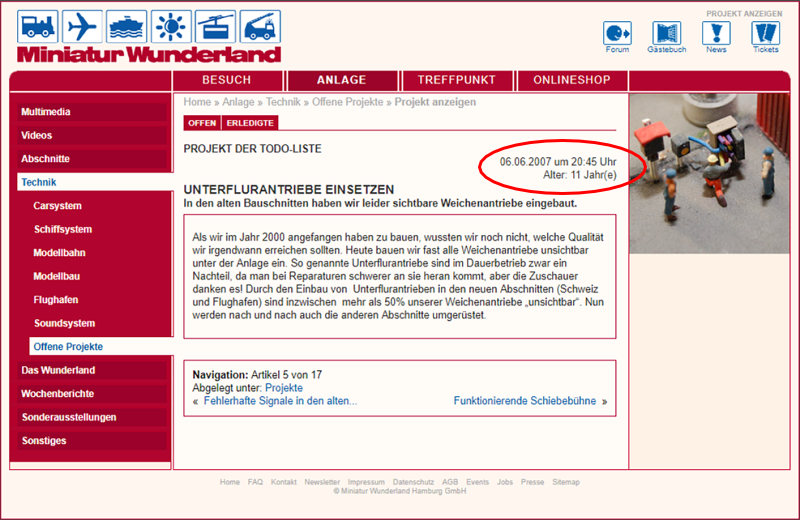
Task: Open the BESUCH main tab
Action: coord(227,80)
